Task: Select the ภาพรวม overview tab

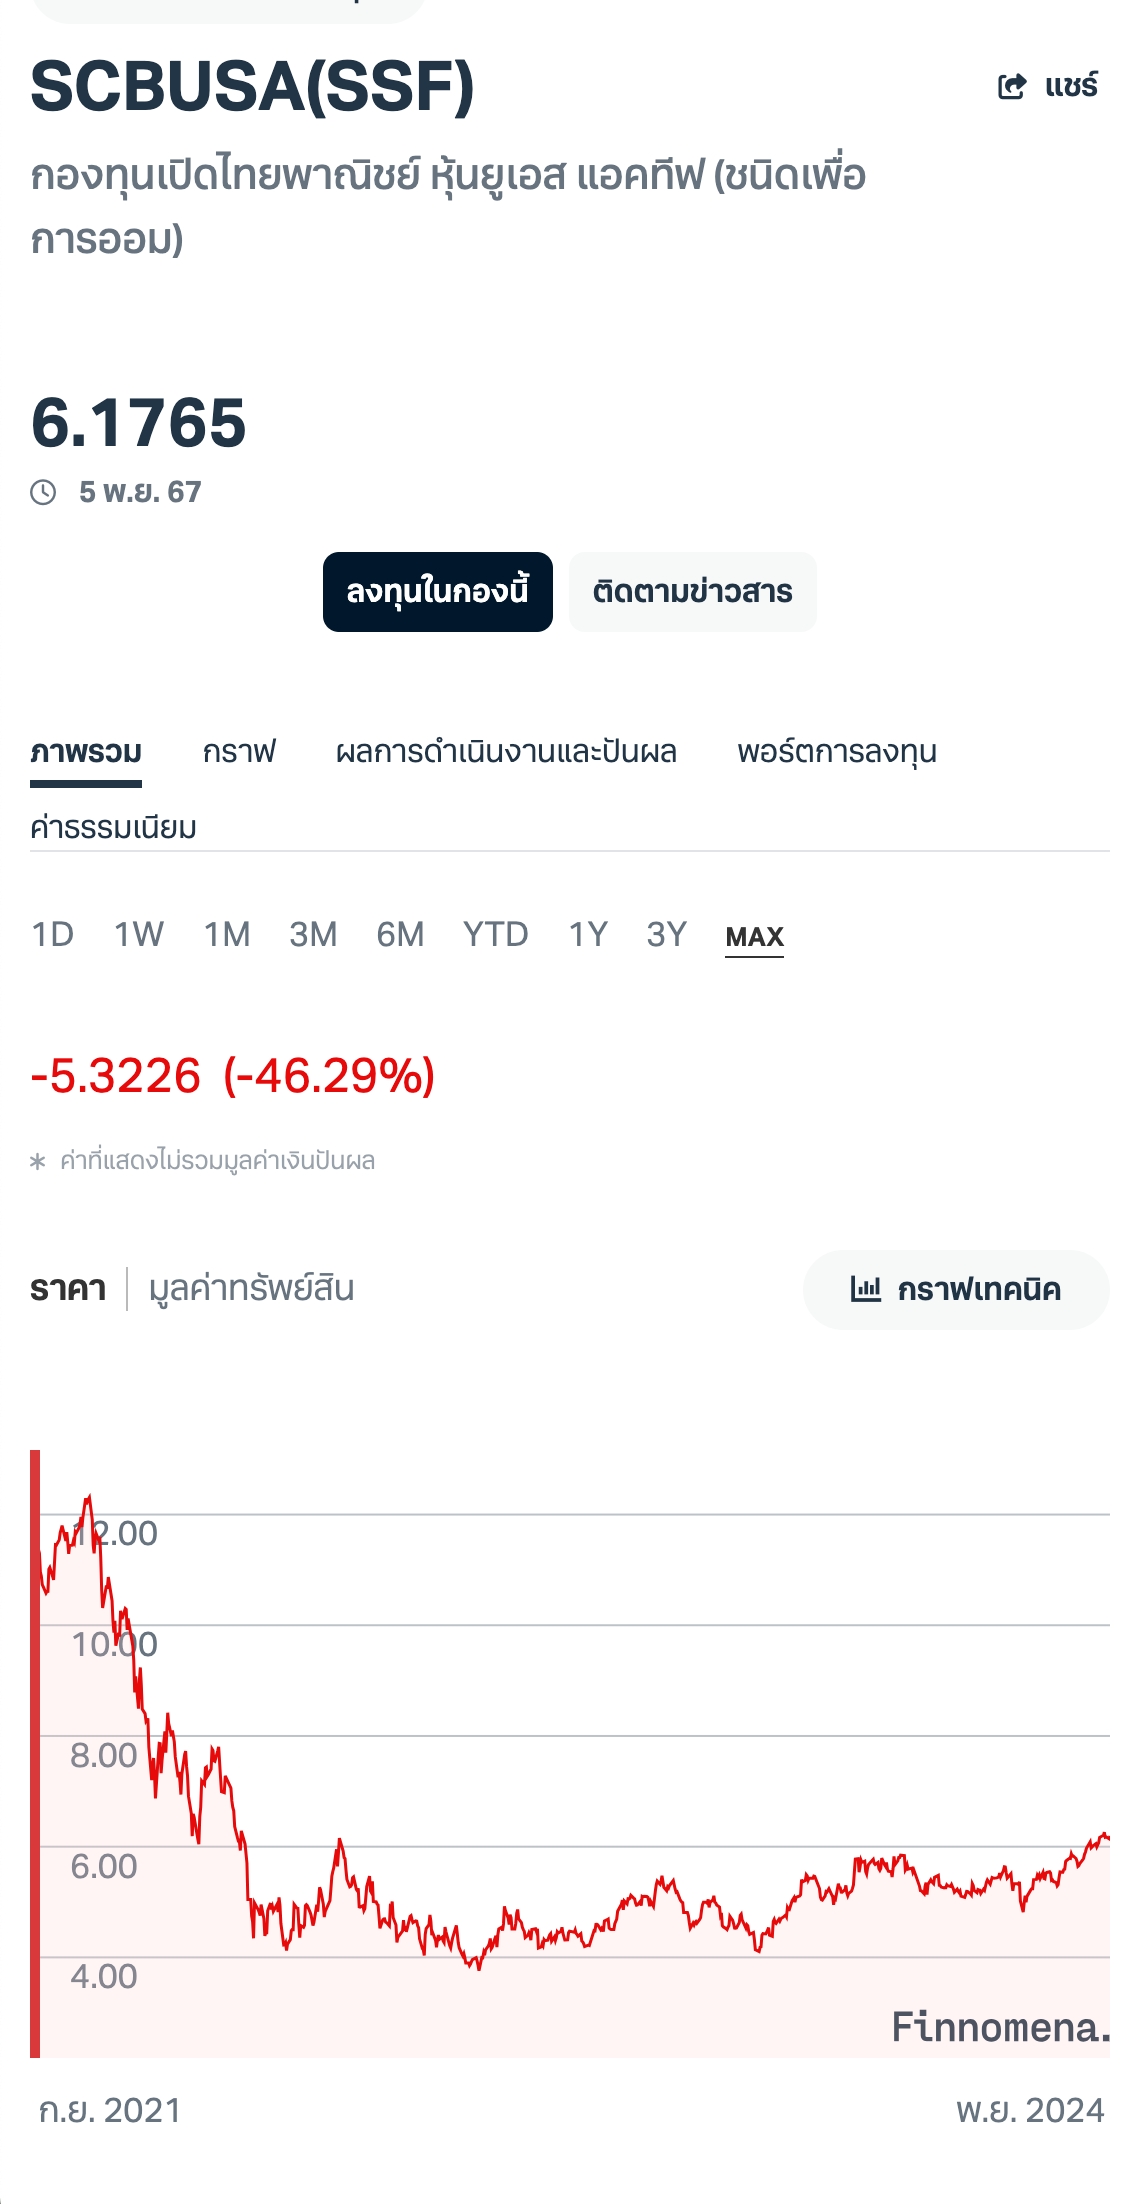Action: pyautogui.click(x=86, y=751)
